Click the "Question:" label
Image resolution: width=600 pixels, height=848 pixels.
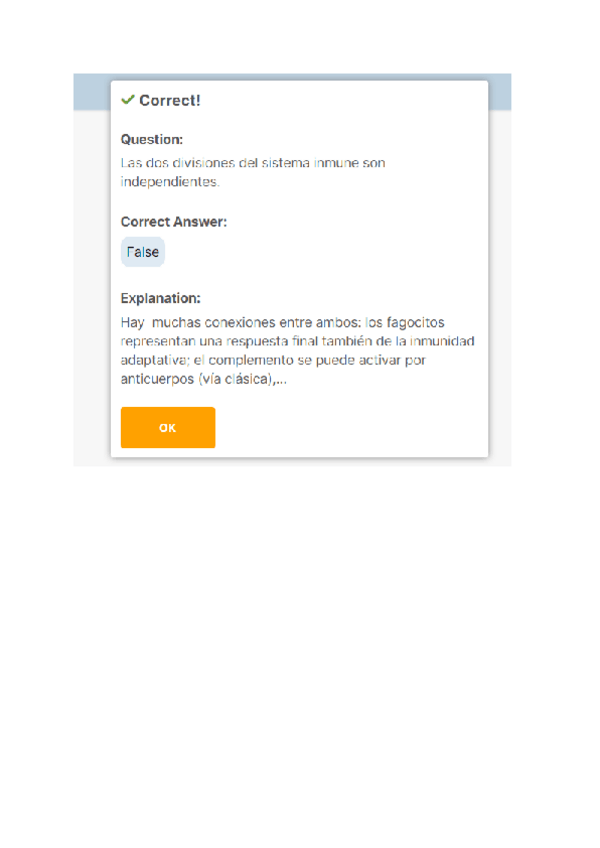pyautogui.click(x=152, y=140)
